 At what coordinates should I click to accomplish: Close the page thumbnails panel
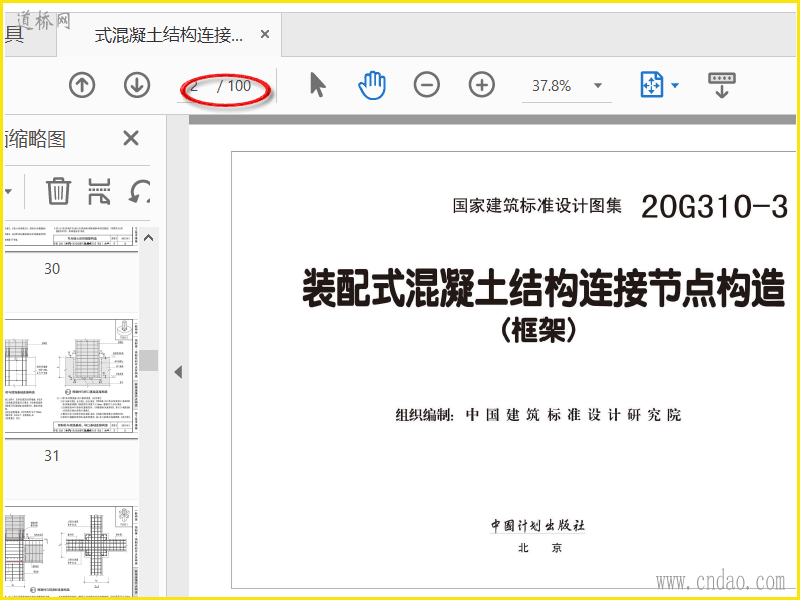point(131,138)
